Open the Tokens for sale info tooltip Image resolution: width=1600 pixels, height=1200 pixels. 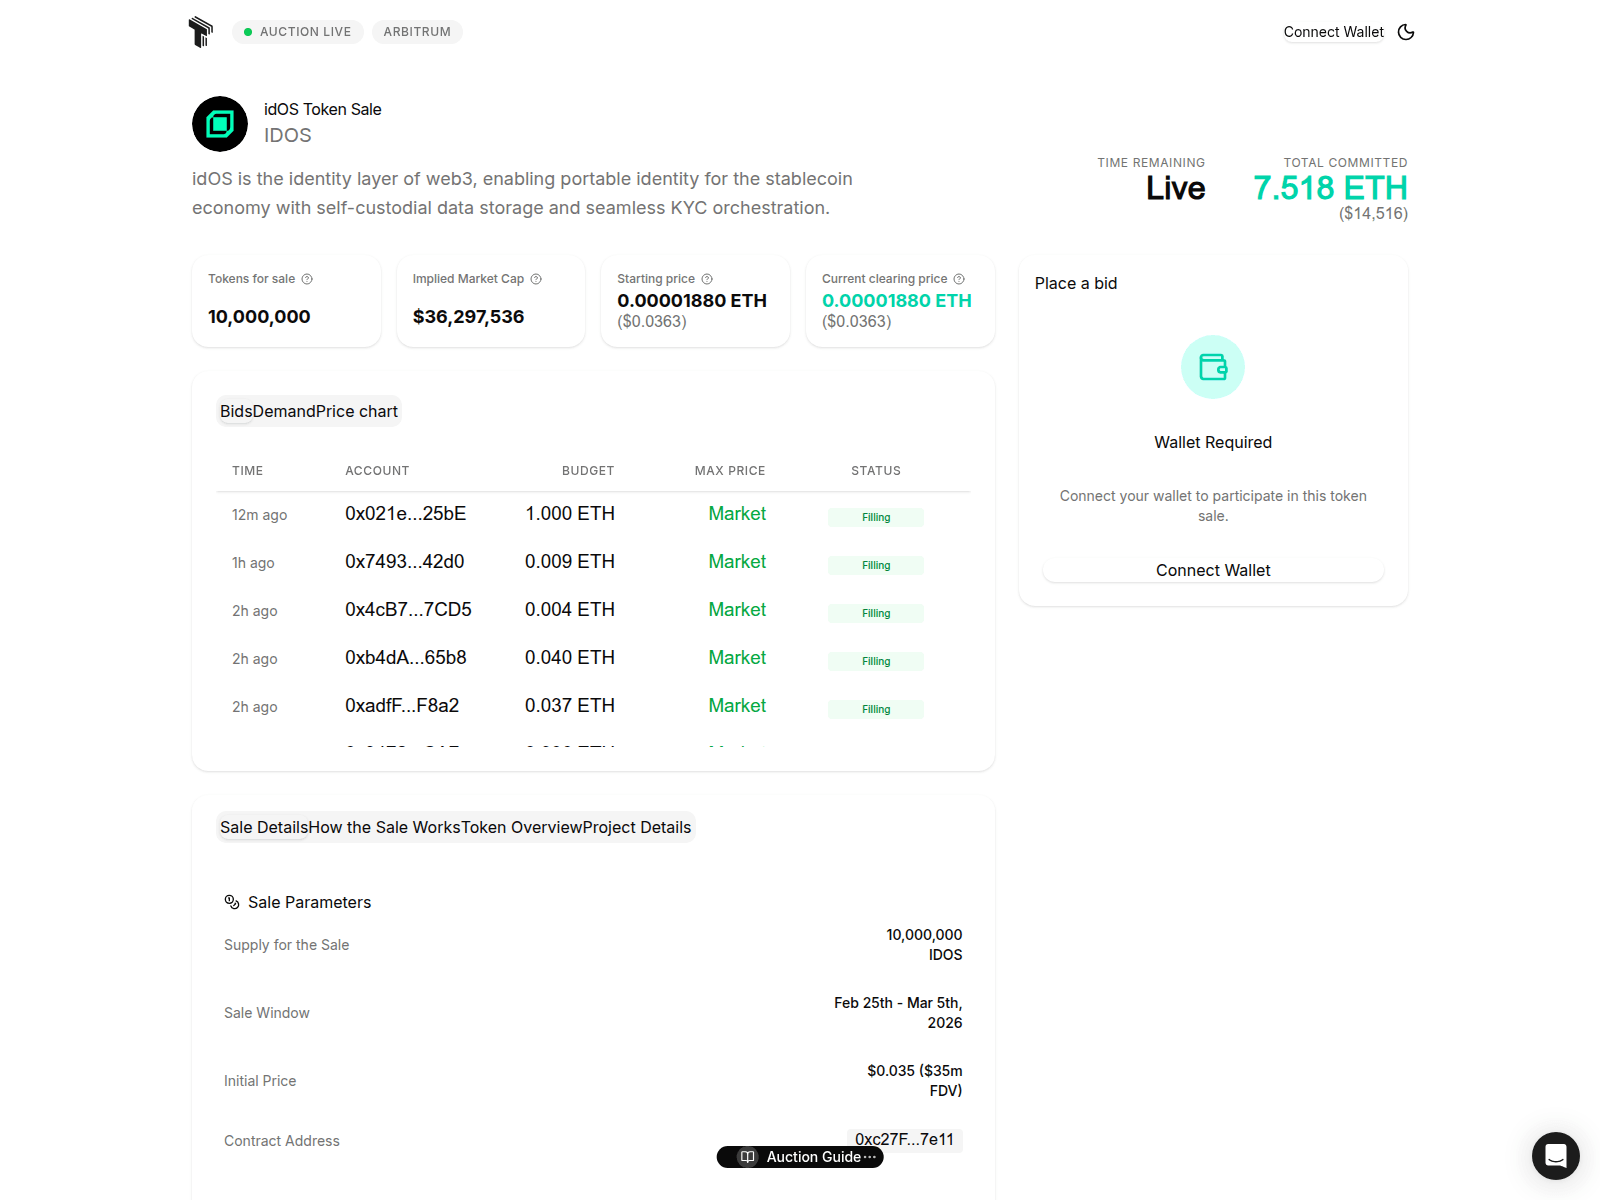[307, 279]
